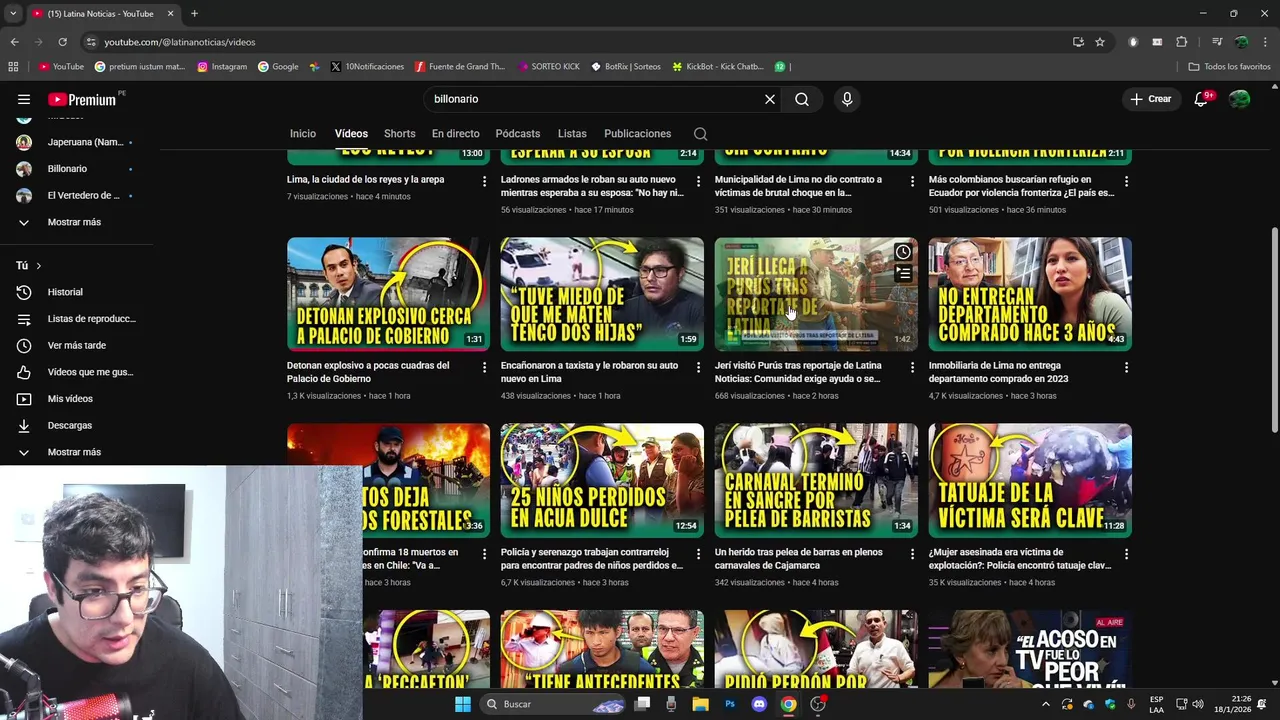The width and height of the screenshot is (1280, 720).
Task: Open the account avatar menu
Action: (1239, 99)
